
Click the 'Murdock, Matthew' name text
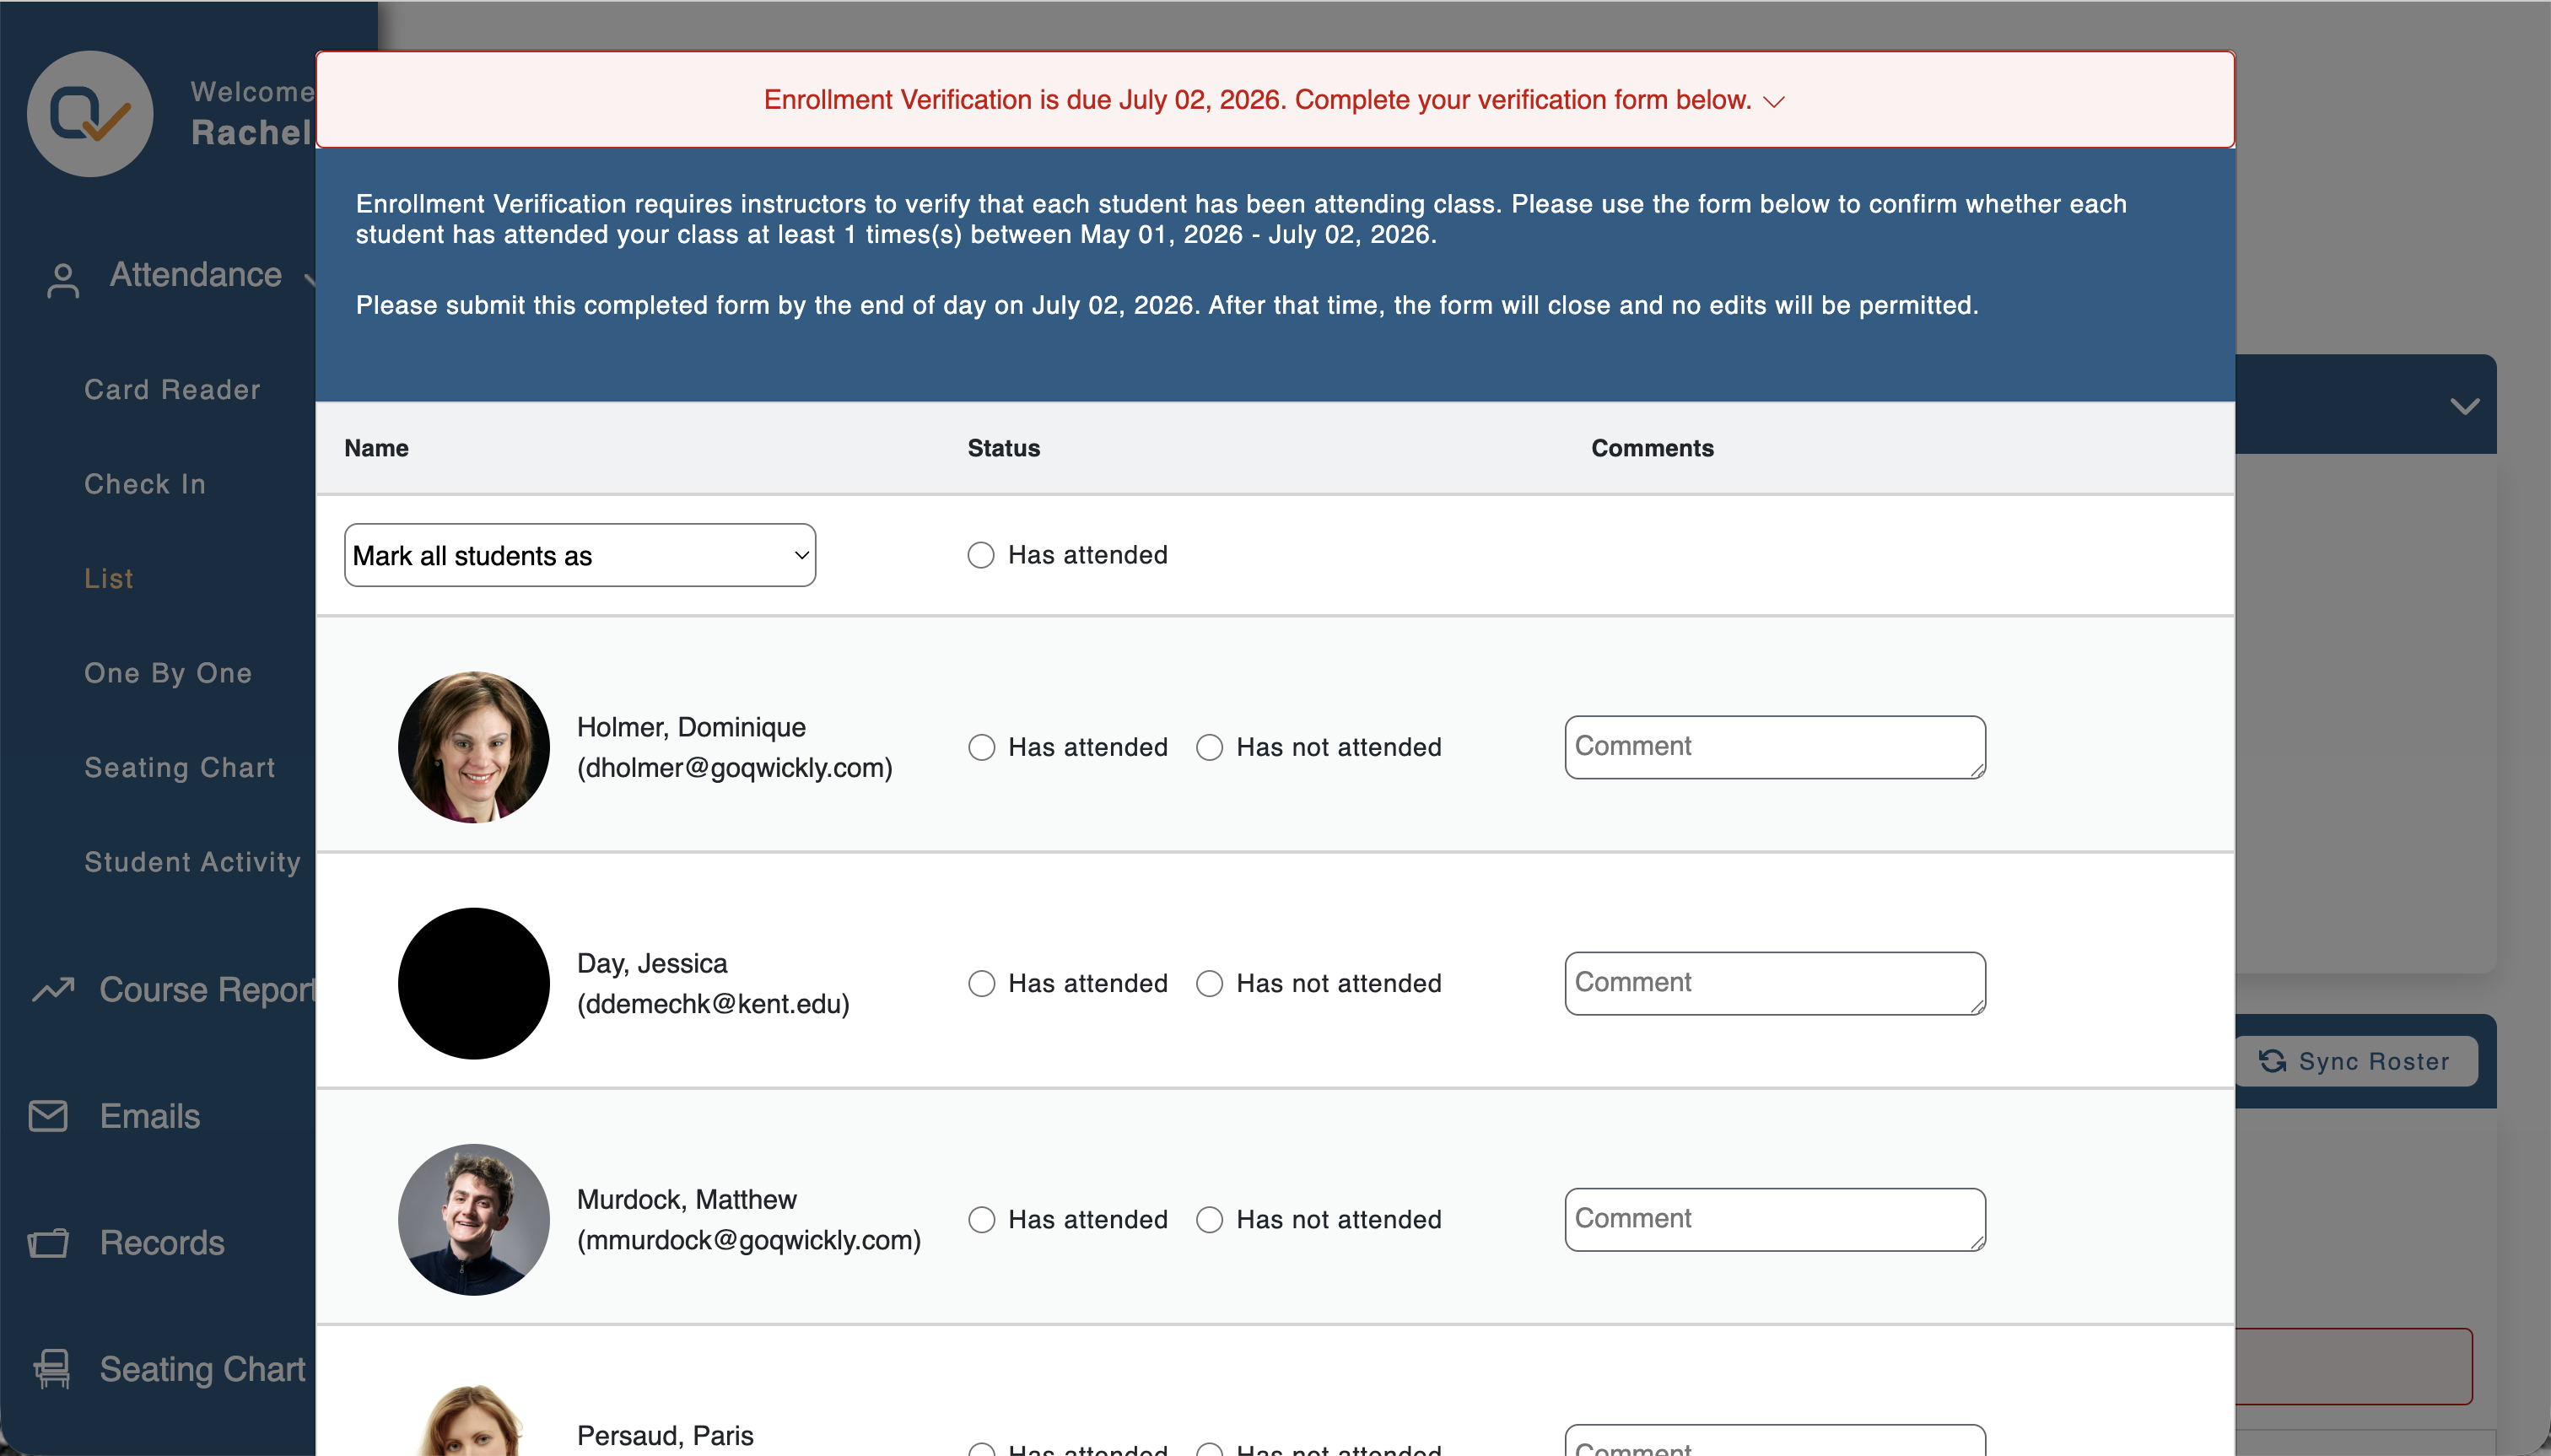point(687,1199)
